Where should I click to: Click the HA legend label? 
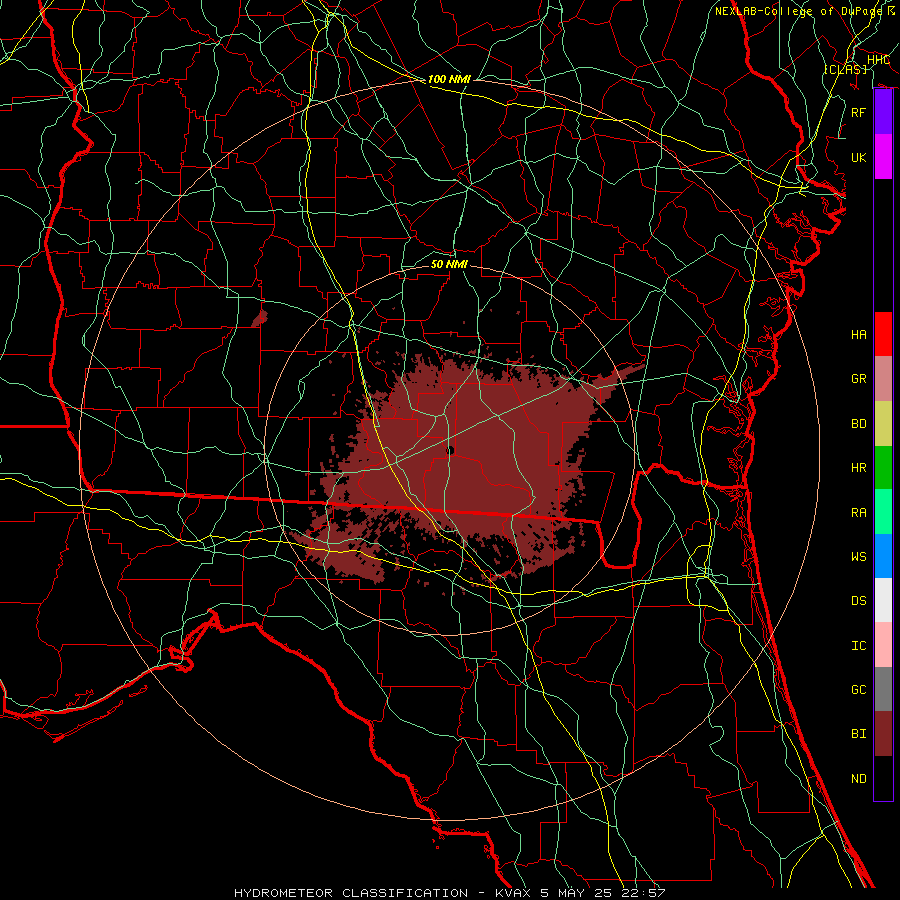(859, 335)
